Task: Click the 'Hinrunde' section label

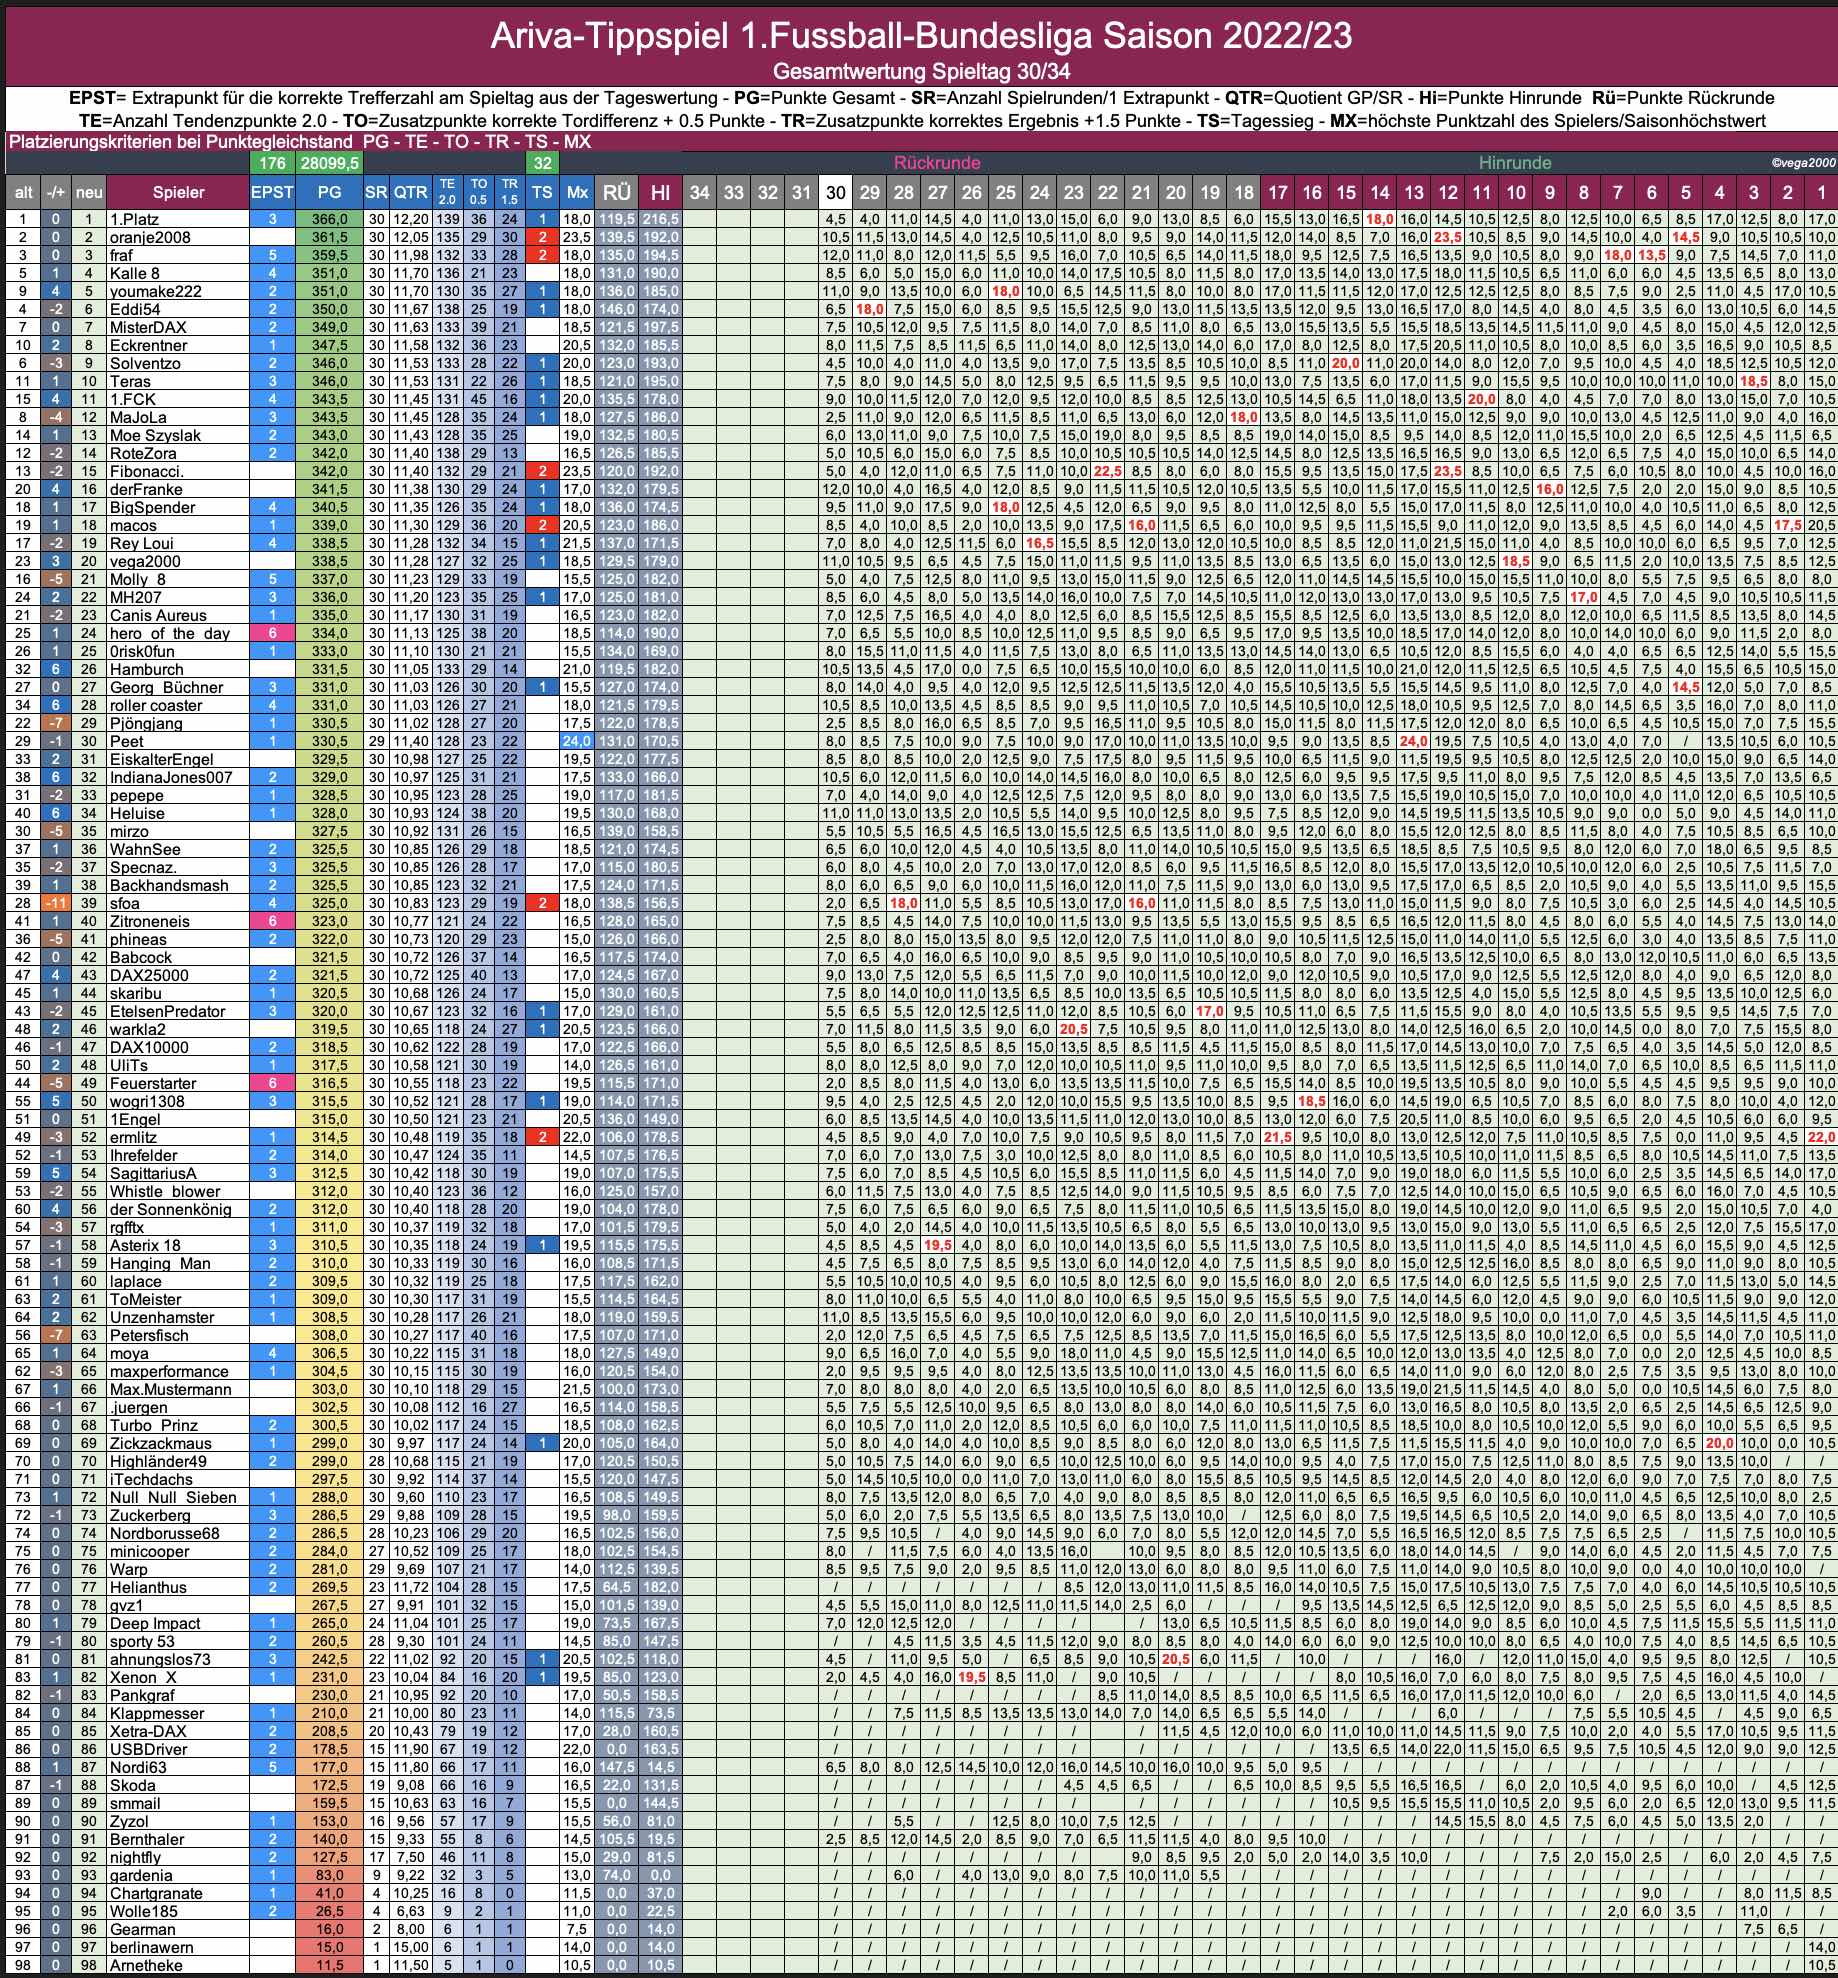Action: (x=1515, y=162)
